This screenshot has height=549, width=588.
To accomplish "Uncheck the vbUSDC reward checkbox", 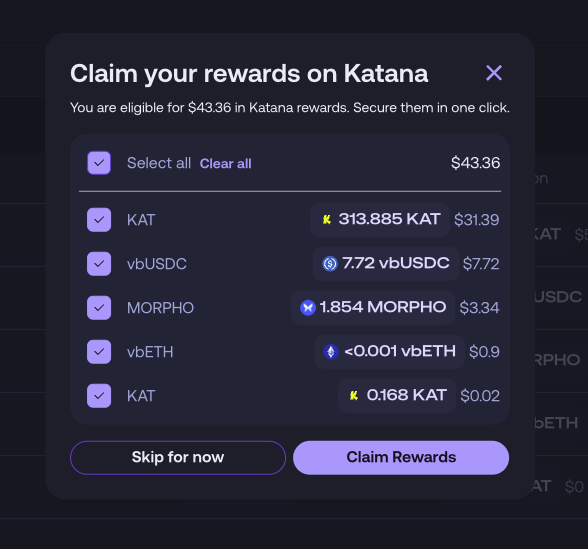I will pos(99,264).
